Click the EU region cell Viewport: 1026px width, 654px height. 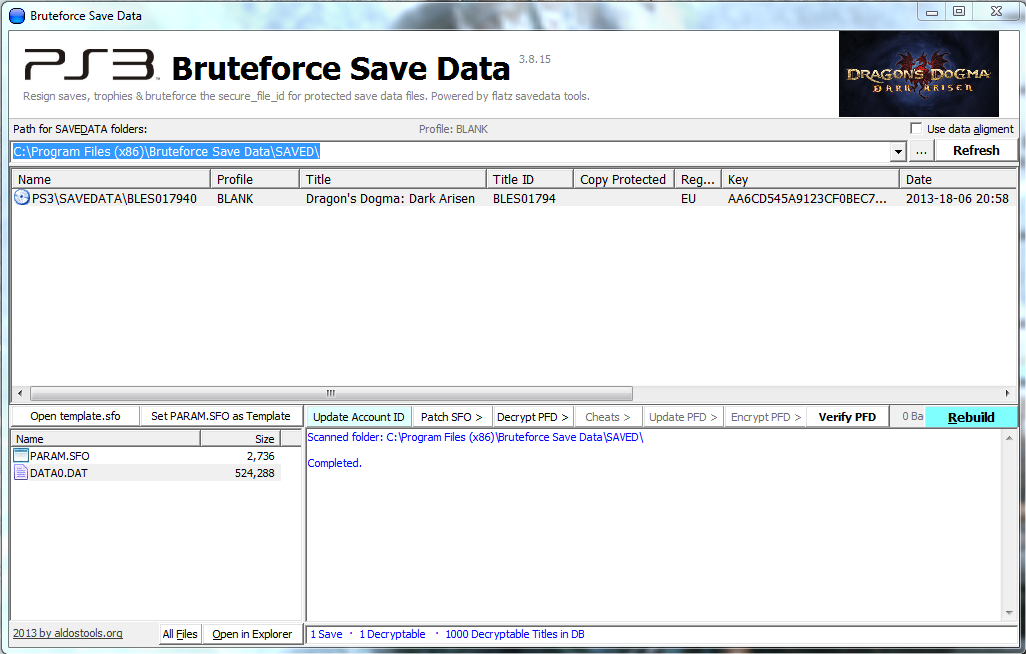[688, 198]
